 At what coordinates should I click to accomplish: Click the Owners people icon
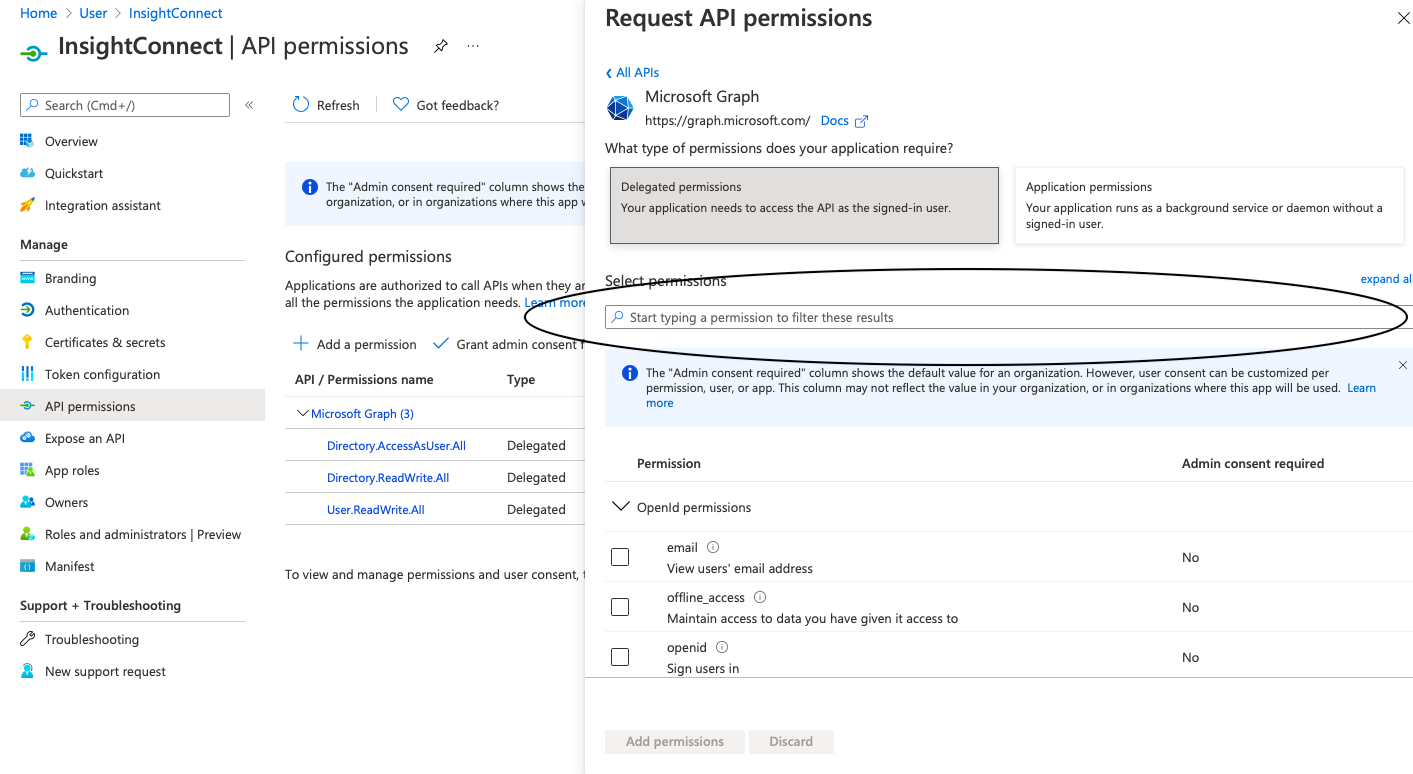[x=27, y=502]
